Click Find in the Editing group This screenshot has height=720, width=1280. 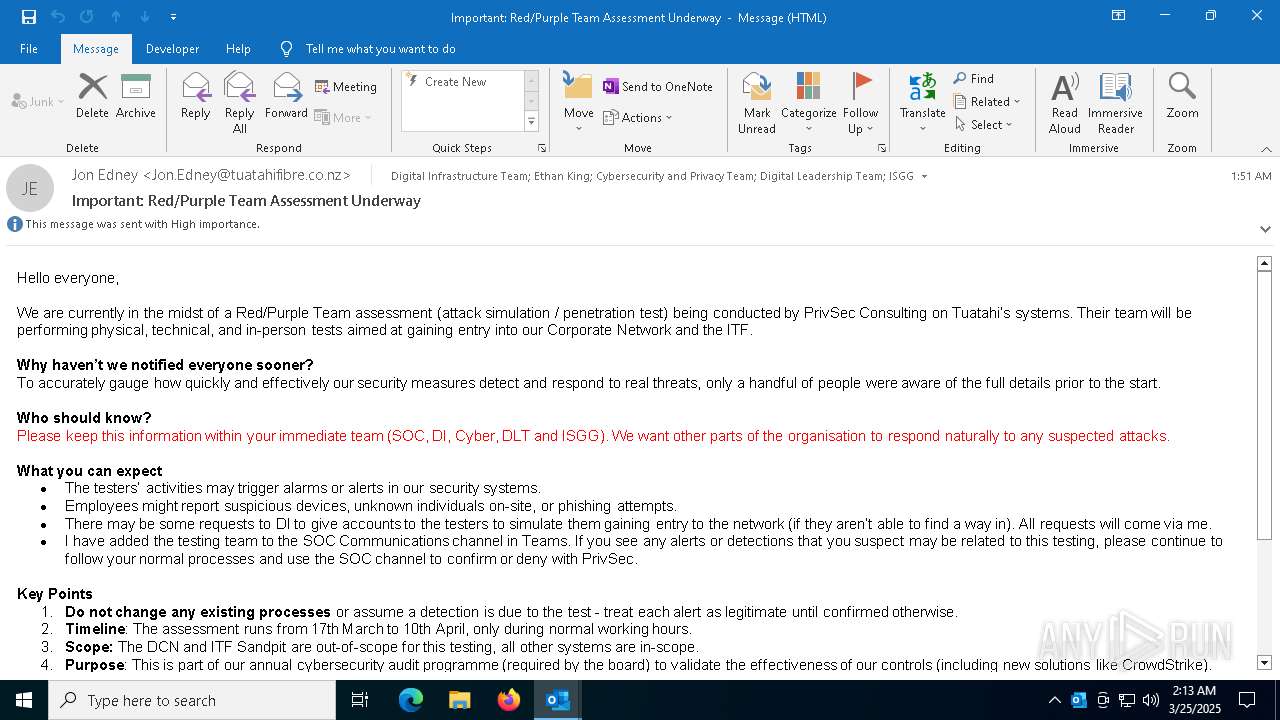(974, 79)
